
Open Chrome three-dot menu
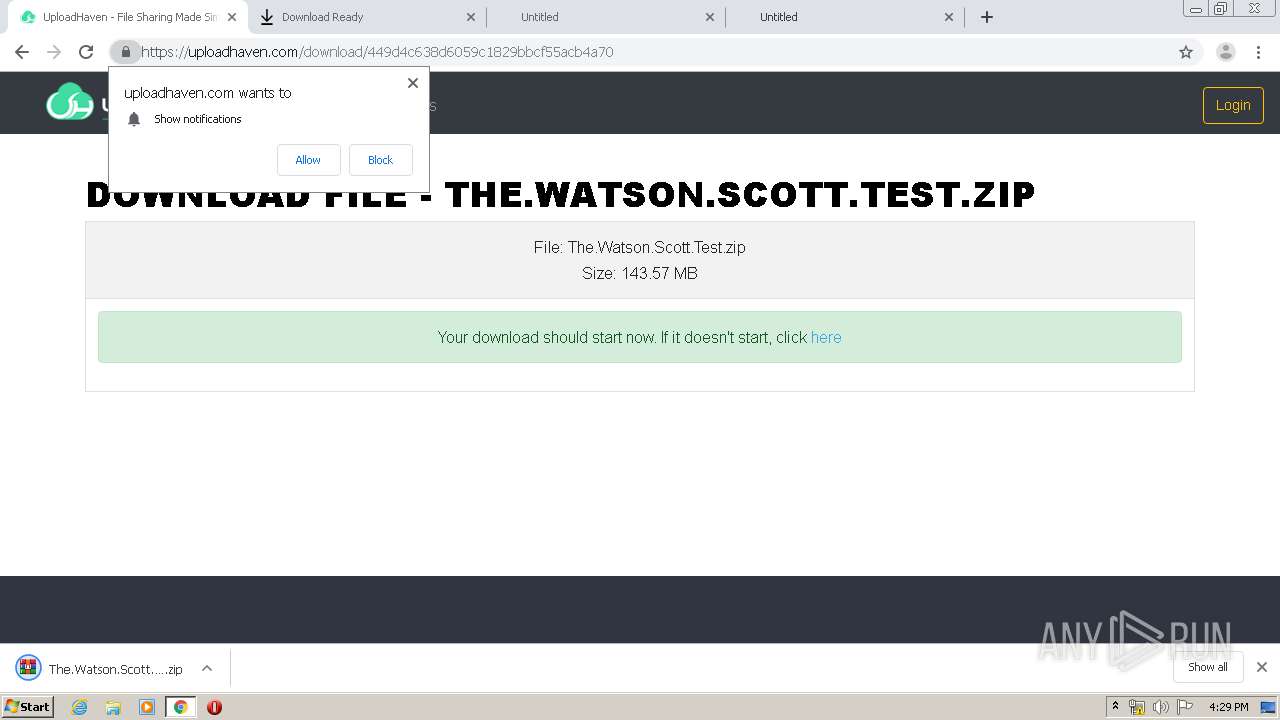click(1259, 52)
